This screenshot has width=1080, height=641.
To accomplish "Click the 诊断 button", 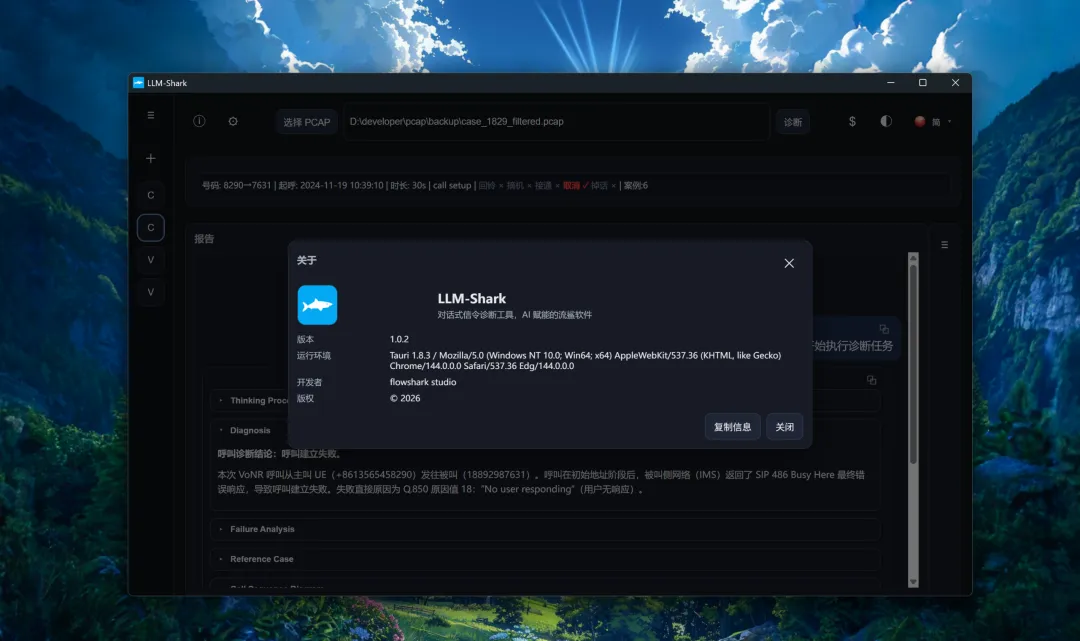I will (793, 122).
